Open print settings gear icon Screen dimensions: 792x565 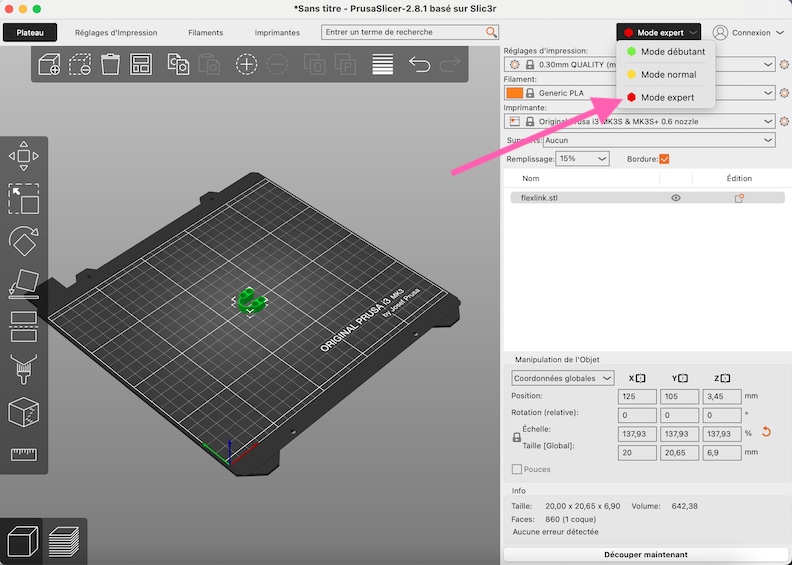click(x=784, y=65)
